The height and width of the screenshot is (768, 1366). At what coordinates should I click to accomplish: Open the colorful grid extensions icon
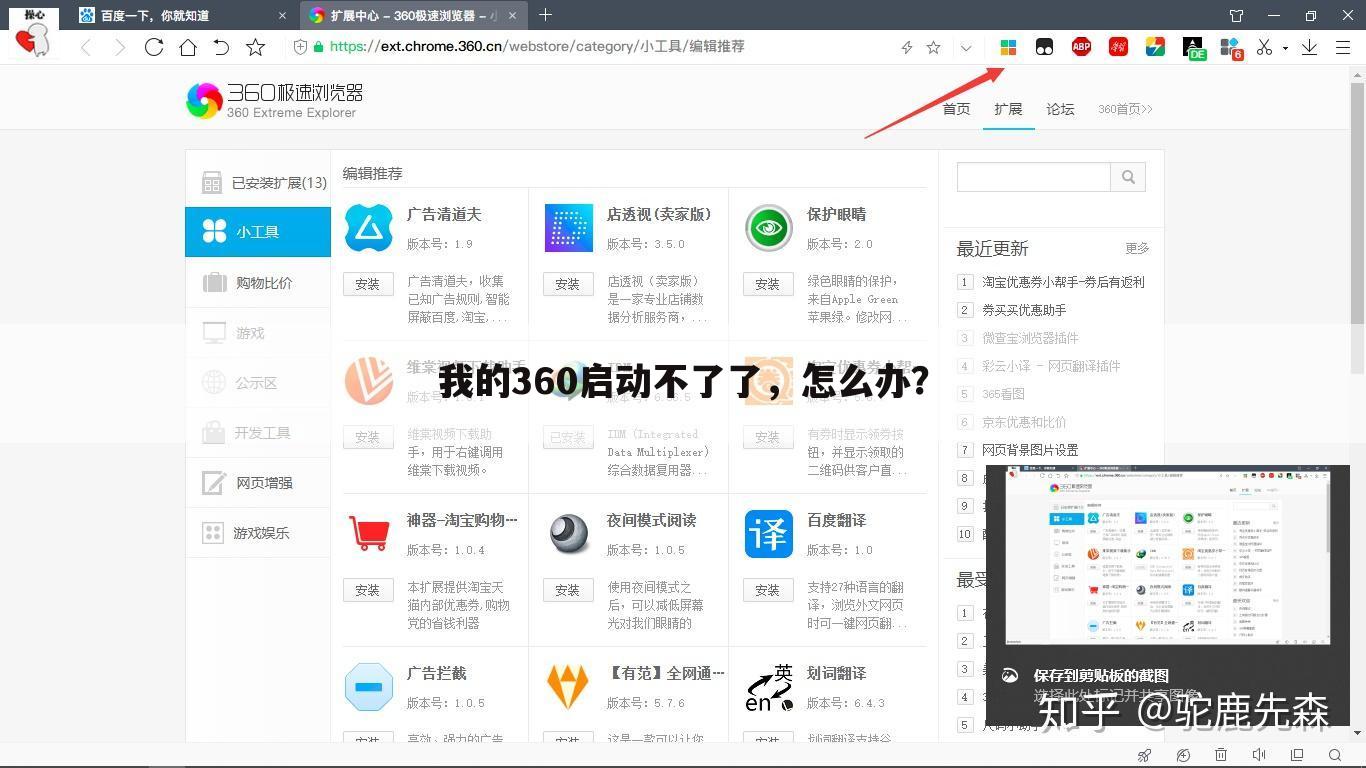point(1008,47)
